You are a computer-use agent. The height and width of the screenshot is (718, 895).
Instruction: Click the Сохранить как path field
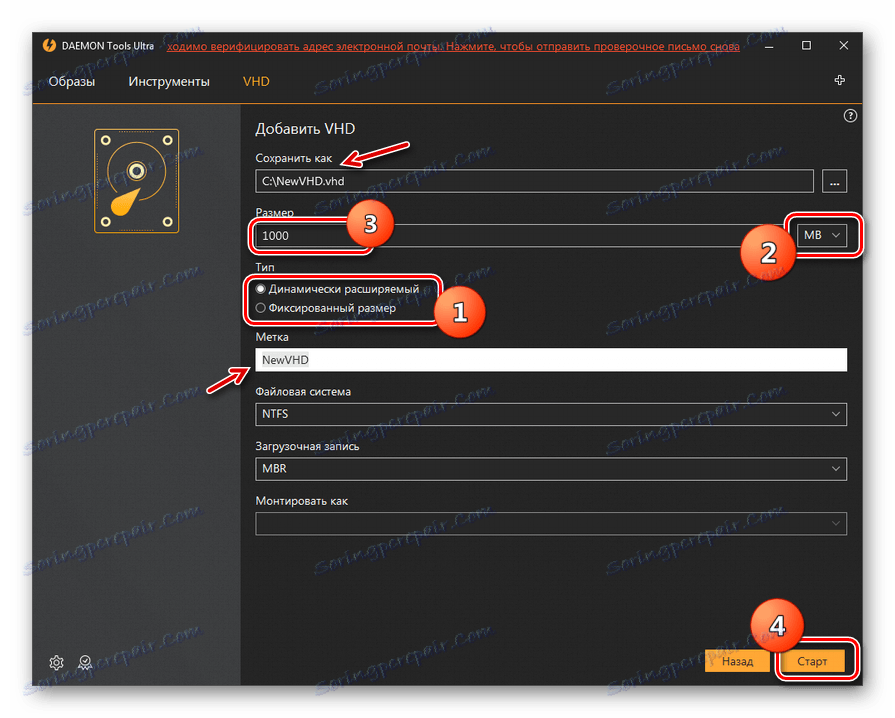pos(534,181)
